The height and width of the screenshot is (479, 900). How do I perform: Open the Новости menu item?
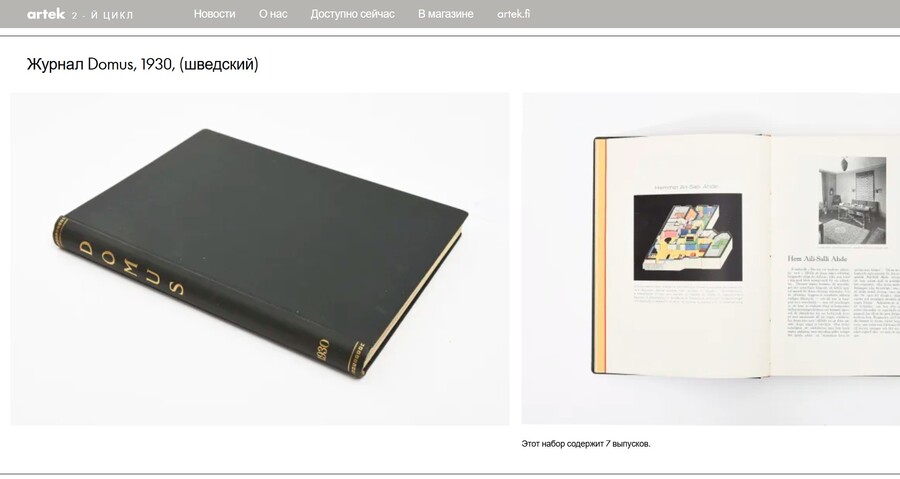click(x=214, y=14)
